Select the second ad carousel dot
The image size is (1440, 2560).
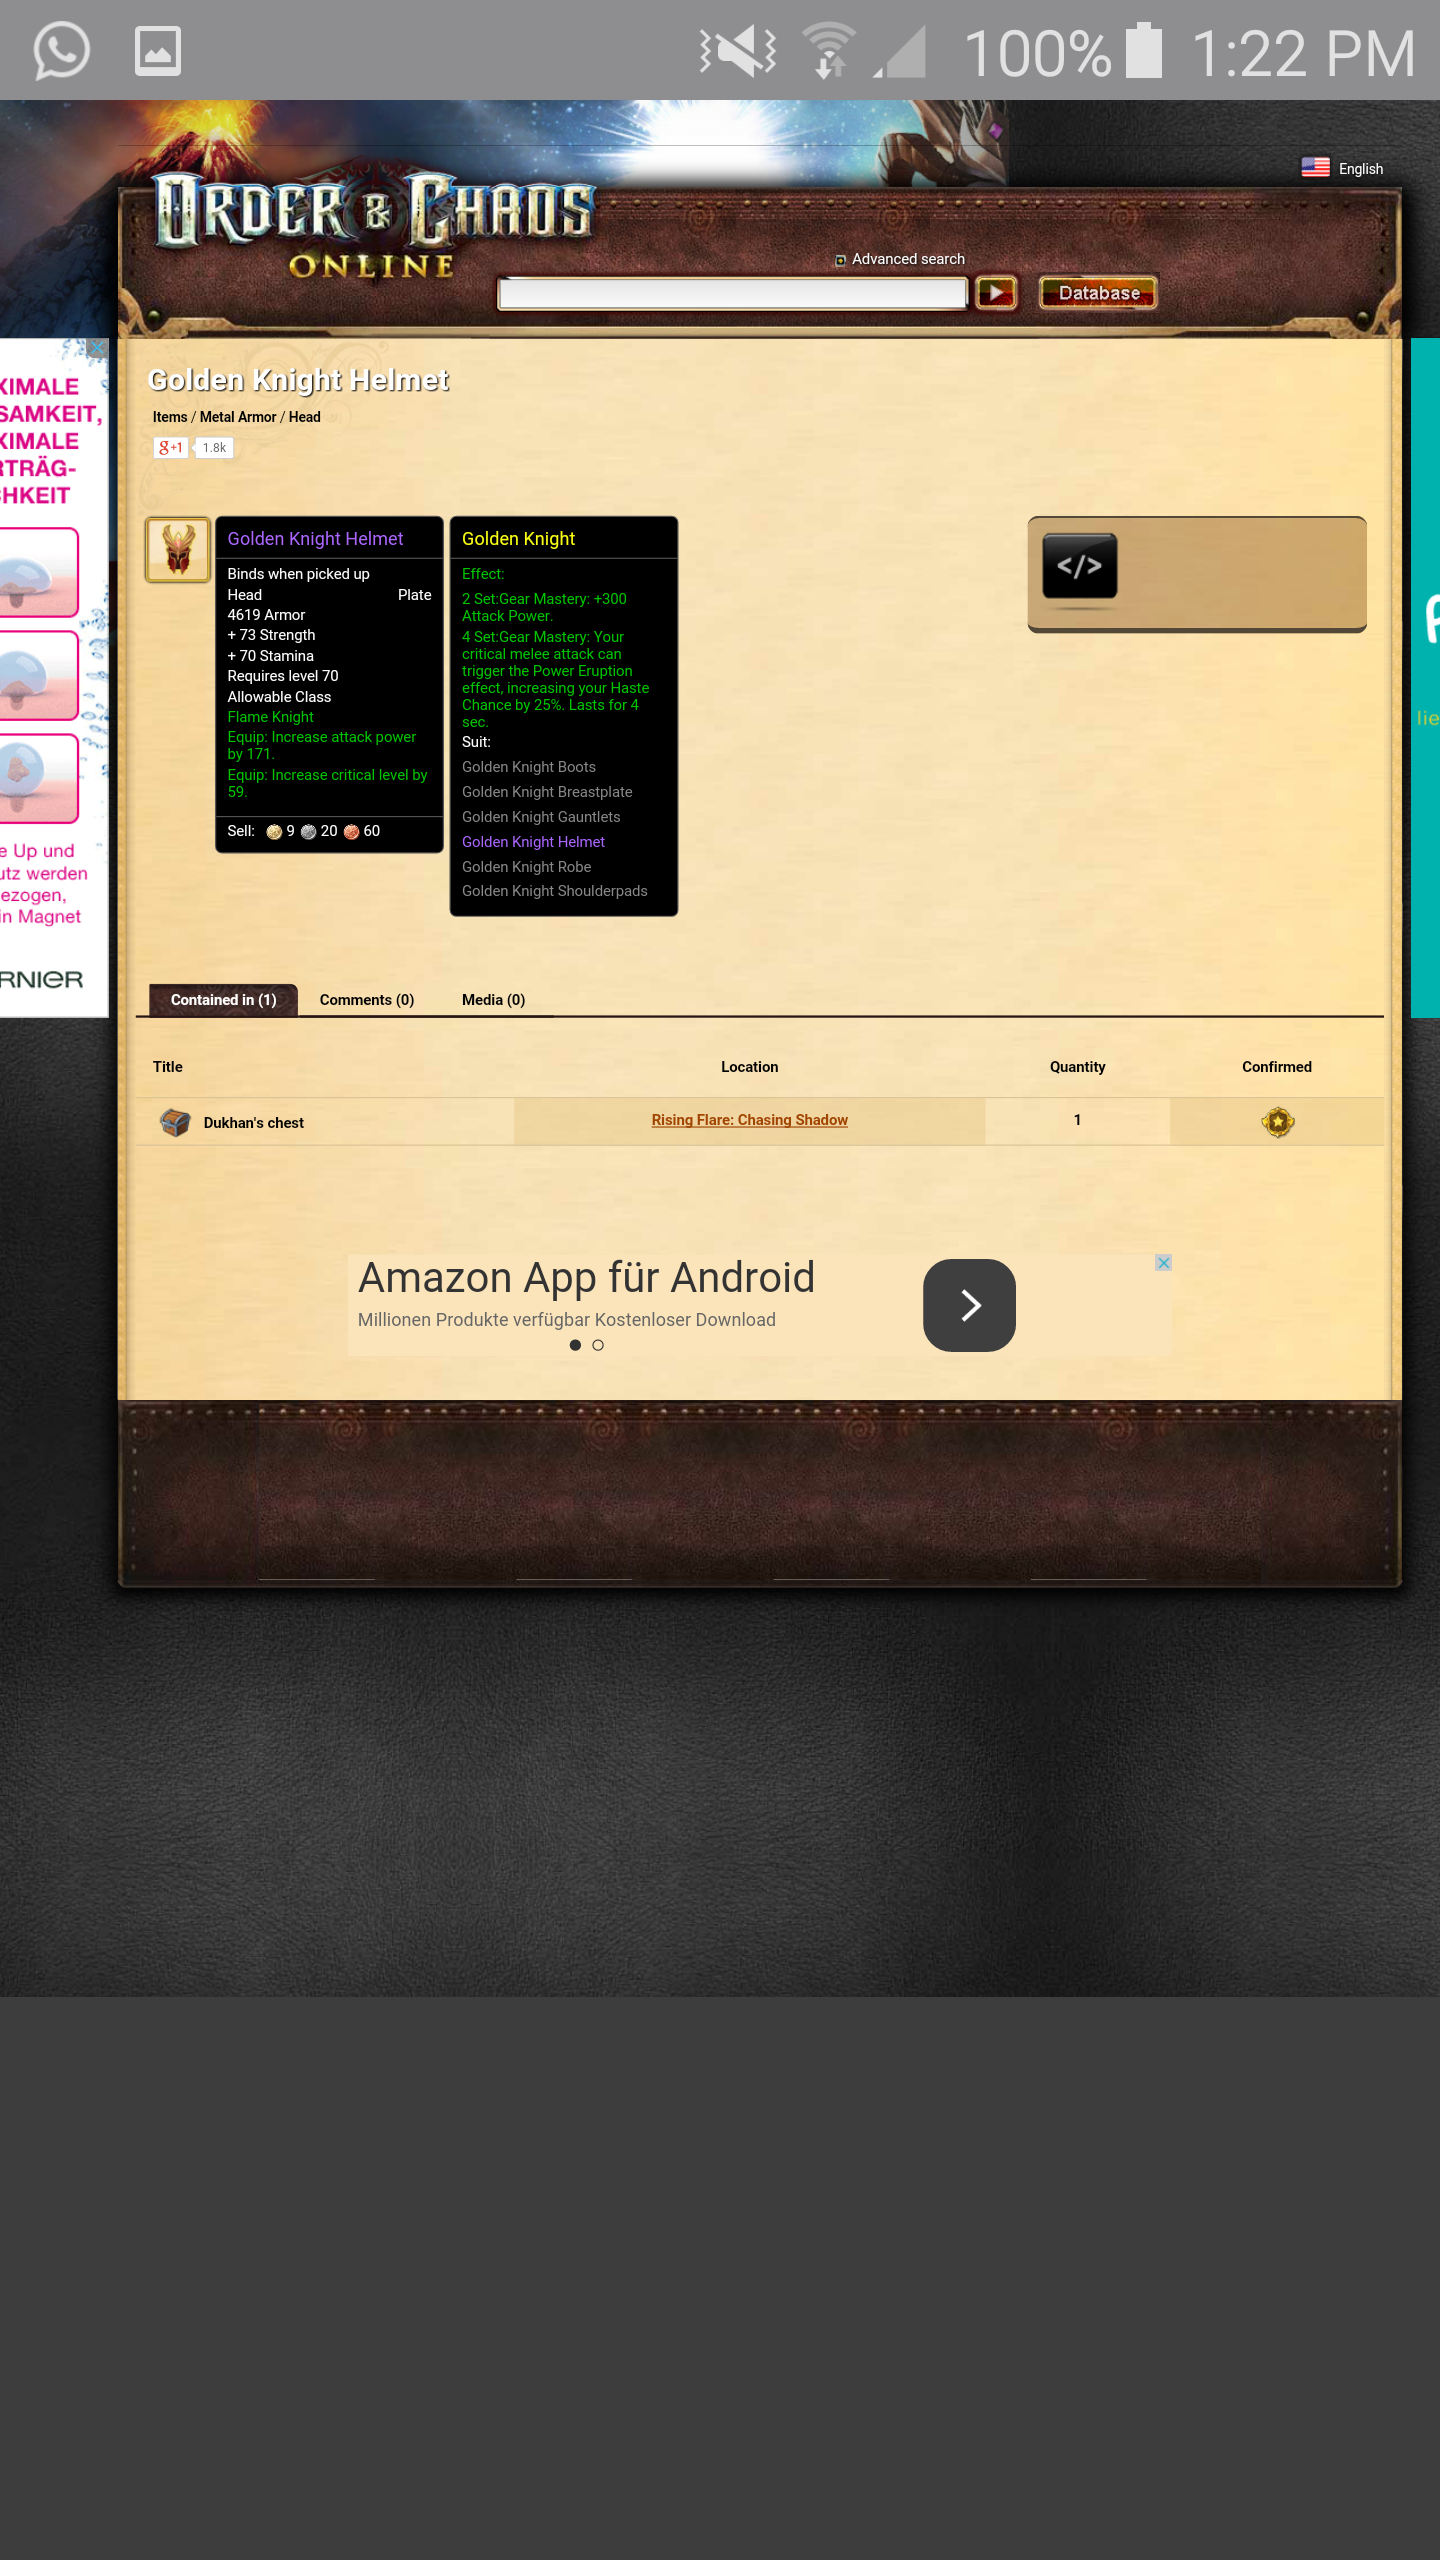[x=598, y=1345]
